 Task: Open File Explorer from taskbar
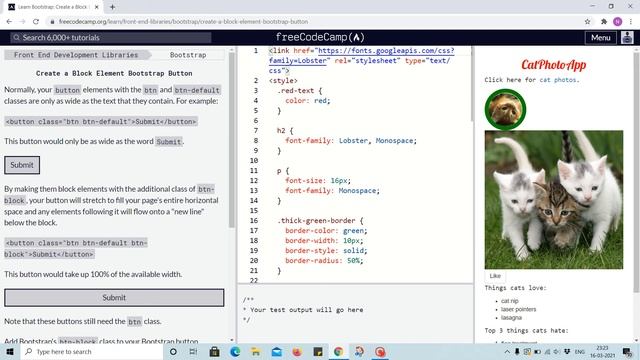pos(256,351)
